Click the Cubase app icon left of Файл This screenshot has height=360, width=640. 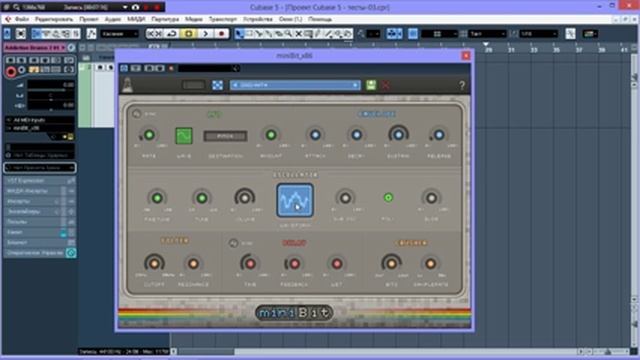(x=8, y=19)
